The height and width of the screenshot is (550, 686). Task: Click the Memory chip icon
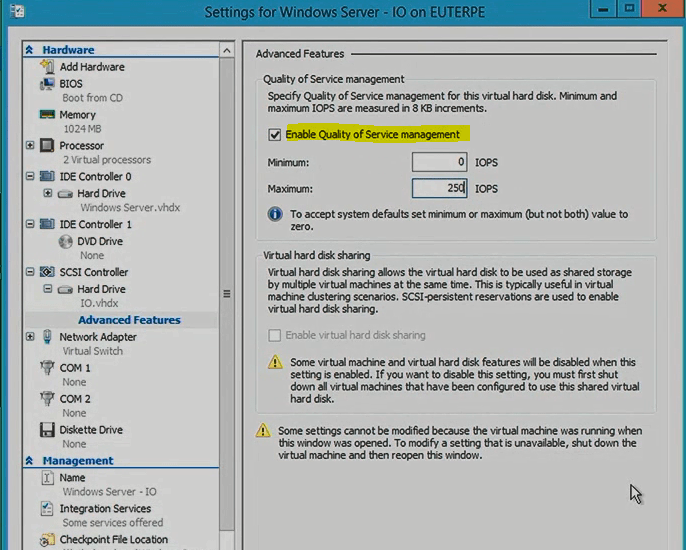click(47, 115)
